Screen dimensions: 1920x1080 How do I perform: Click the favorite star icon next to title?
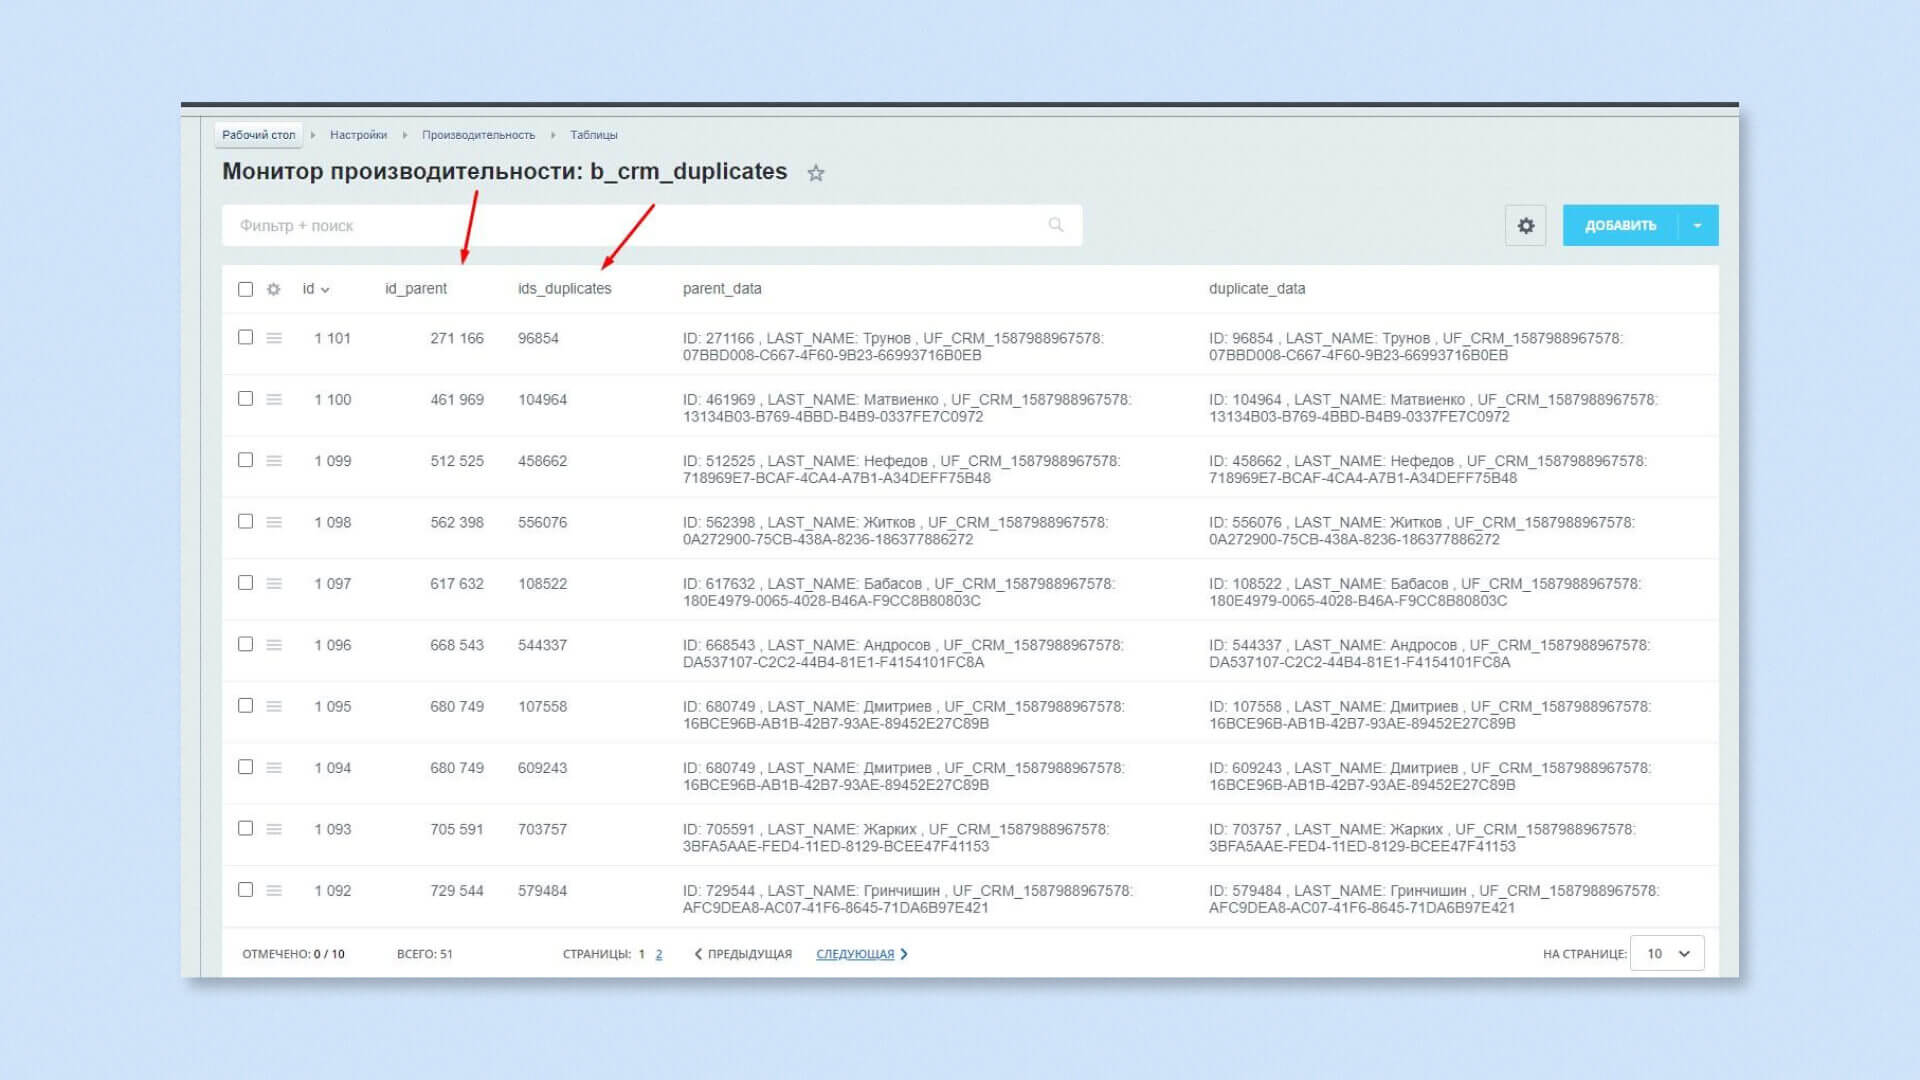816,173
